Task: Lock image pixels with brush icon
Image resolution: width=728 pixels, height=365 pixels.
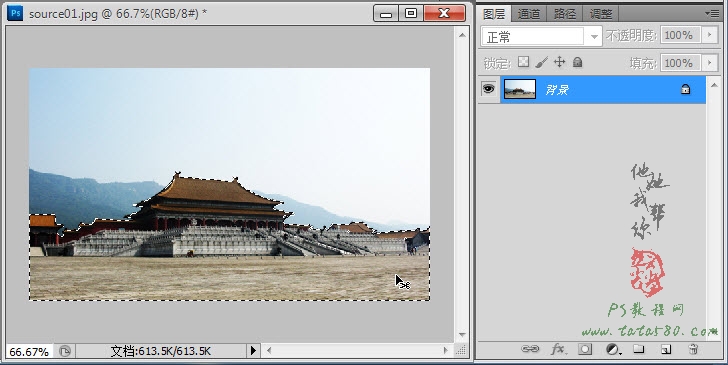Action: click(541, 62)
